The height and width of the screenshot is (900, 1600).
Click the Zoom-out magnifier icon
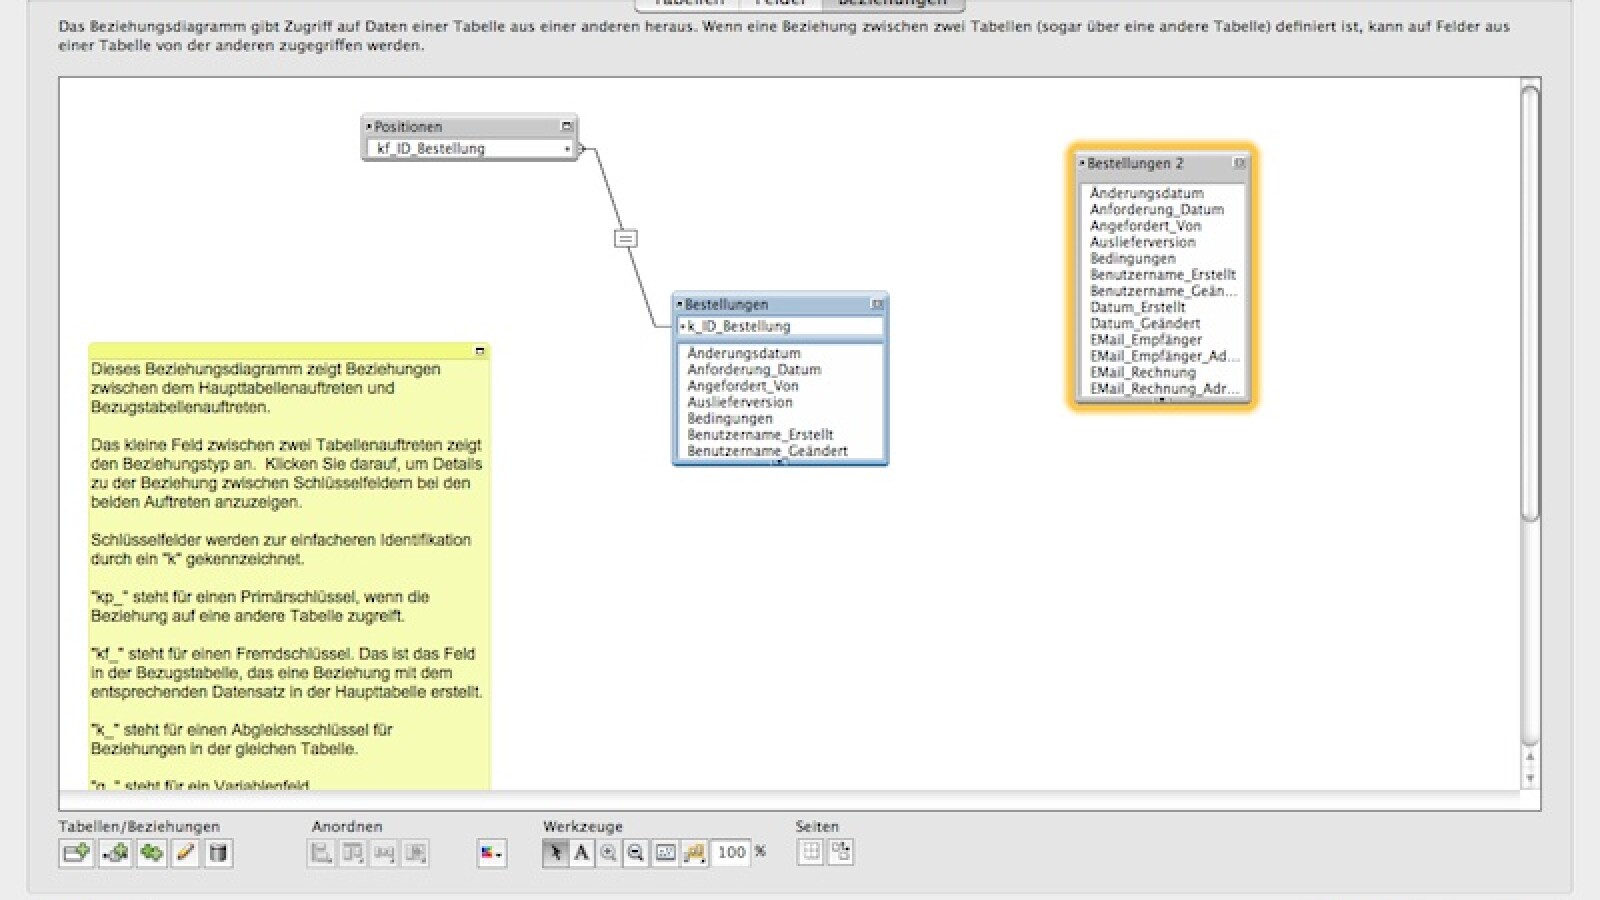point(636,853)
